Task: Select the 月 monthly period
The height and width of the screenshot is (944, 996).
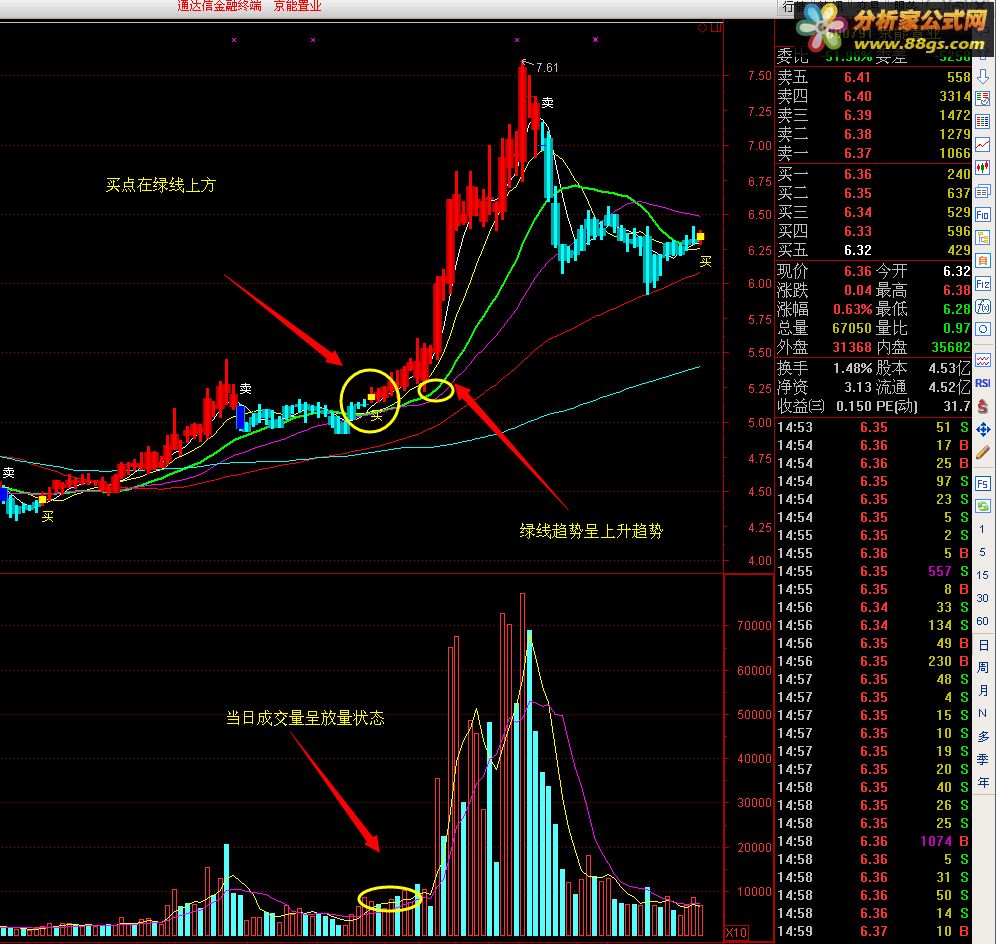Action: (983, 691)
